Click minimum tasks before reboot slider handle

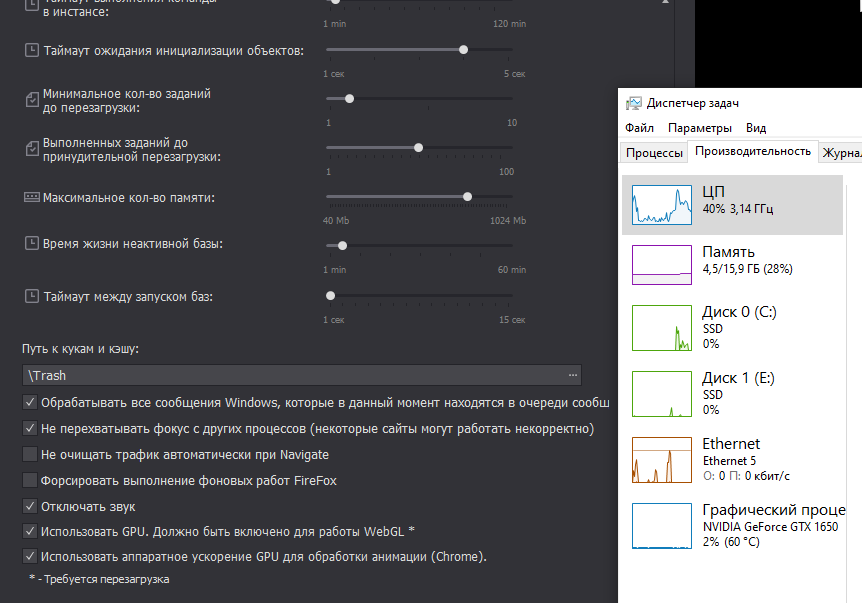[349, 99]
